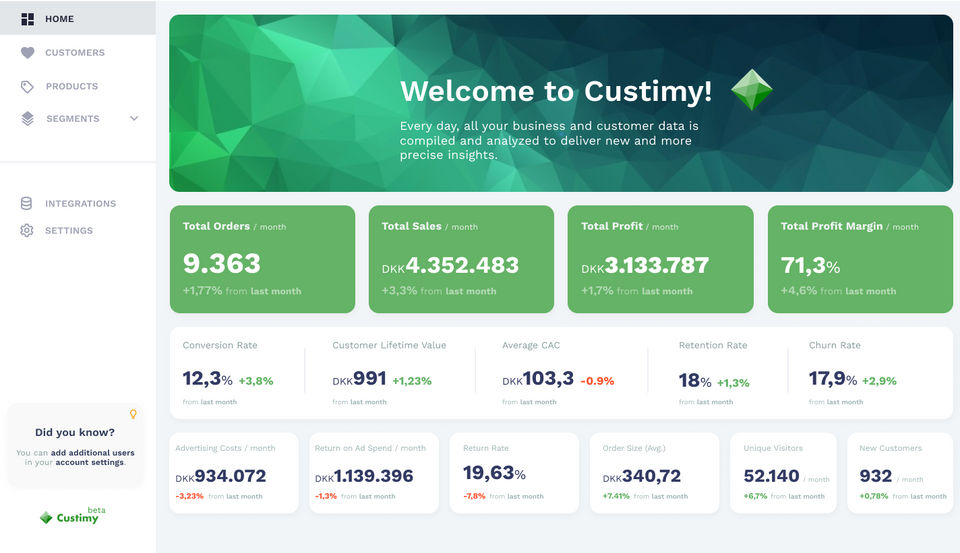Click Average CAC value DKK103,3
The image size is (960, 553).
[x=538, y=379]
